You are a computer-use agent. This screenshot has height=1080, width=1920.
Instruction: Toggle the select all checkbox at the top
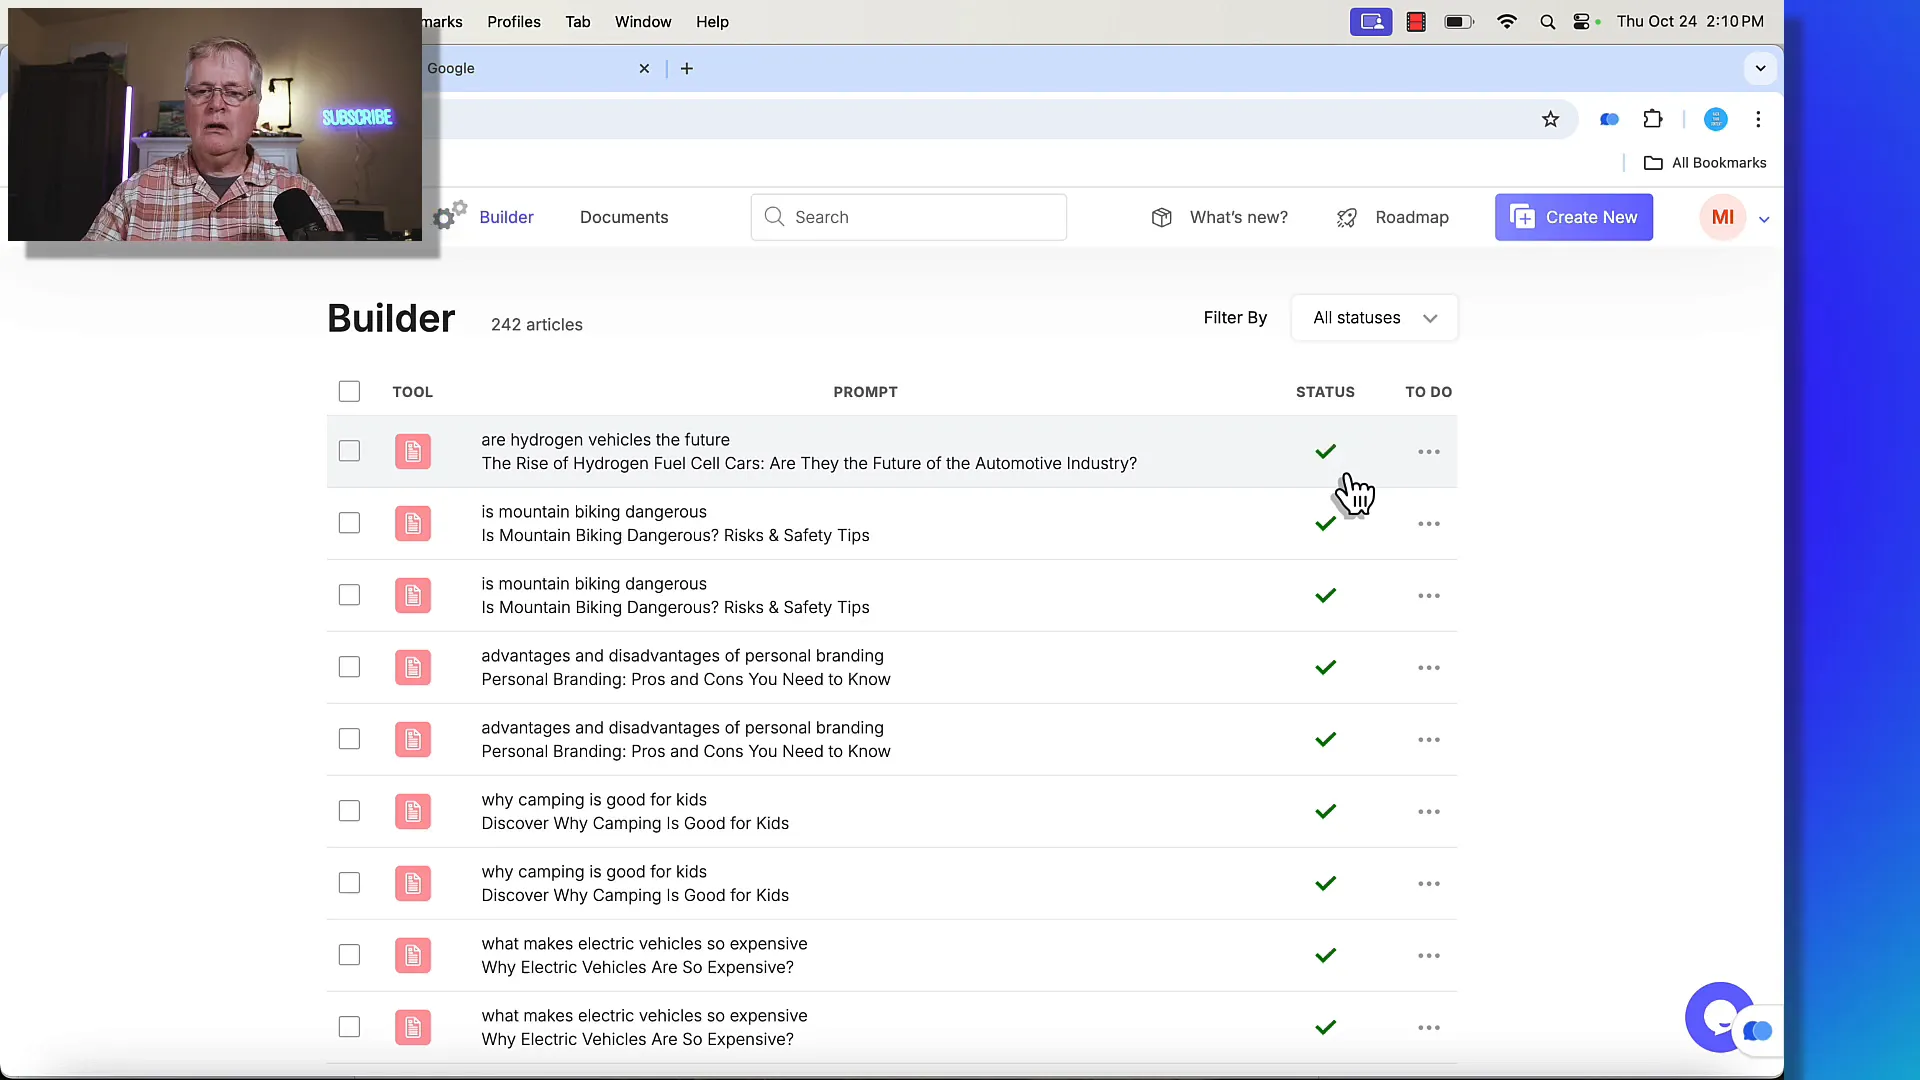tap(349, 390)
